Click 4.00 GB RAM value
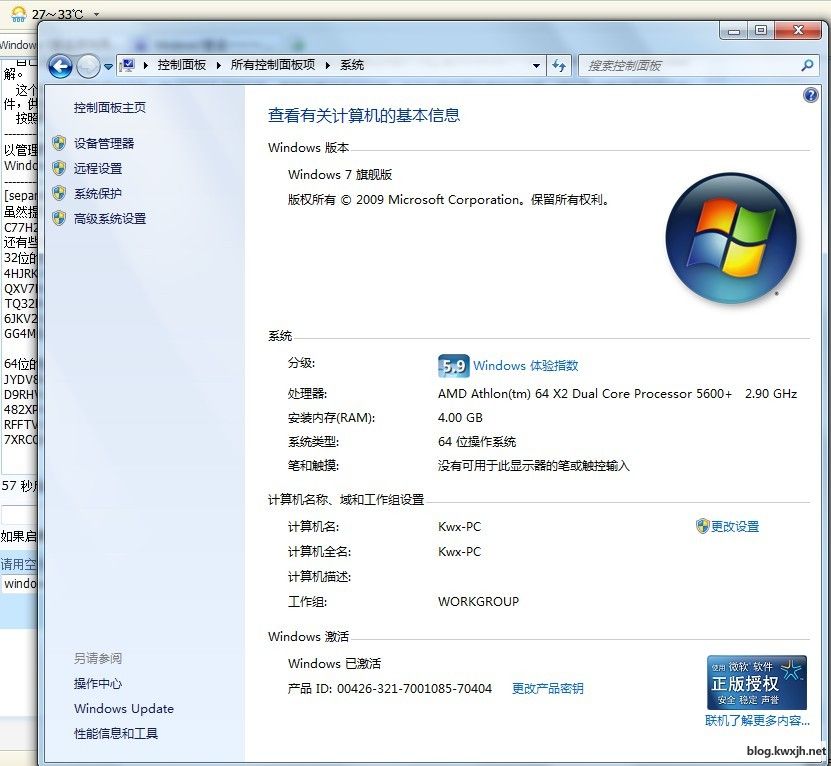This screenshot has height=766, width=831. point(460,418)
